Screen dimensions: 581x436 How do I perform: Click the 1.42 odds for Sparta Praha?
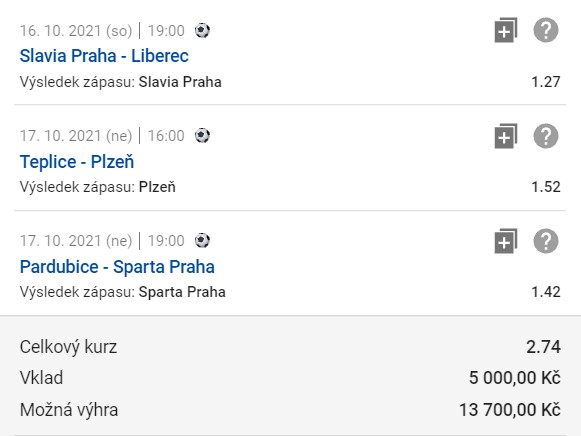(546, 292)
